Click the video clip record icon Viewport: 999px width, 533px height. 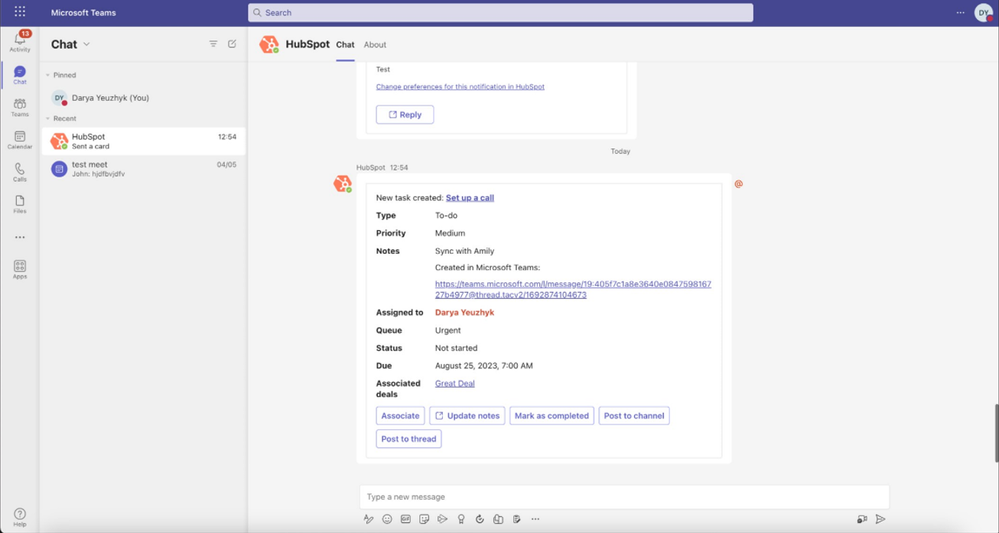click(x=862, y=519)
